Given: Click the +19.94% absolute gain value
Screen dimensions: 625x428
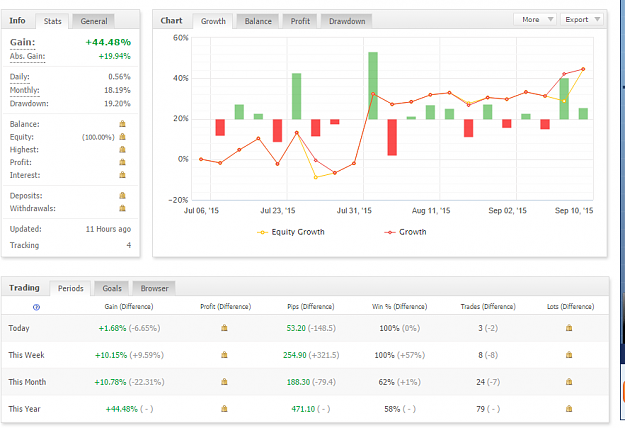Looking at the screenshot, I should click(x=114, y=56).
